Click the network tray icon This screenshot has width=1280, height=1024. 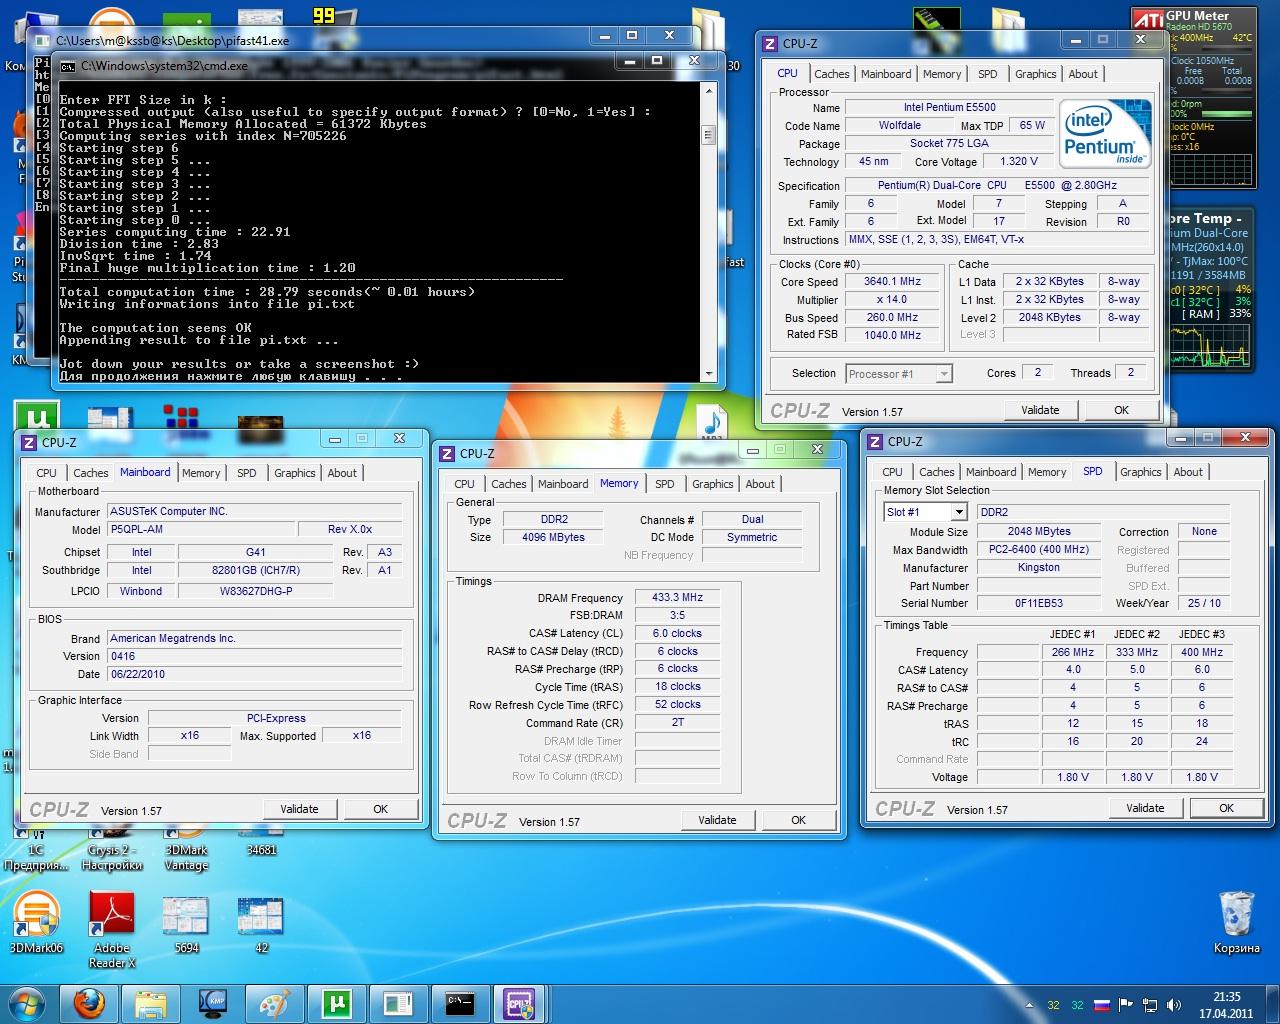coord(1150,1005)
